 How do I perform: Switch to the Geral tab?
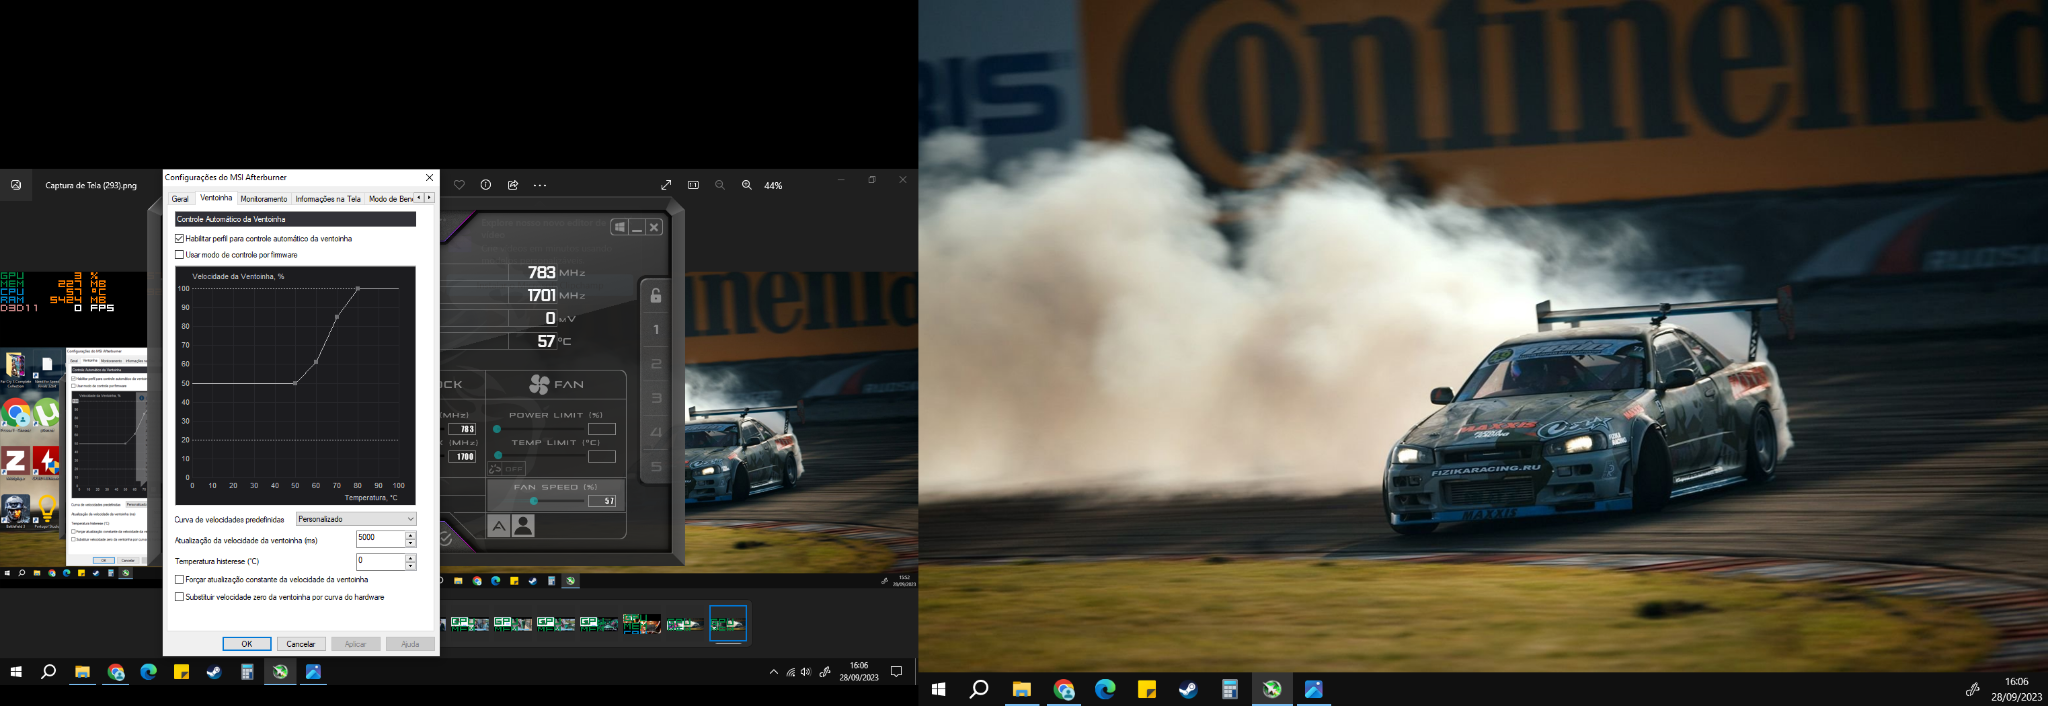(x=180, y=199)
